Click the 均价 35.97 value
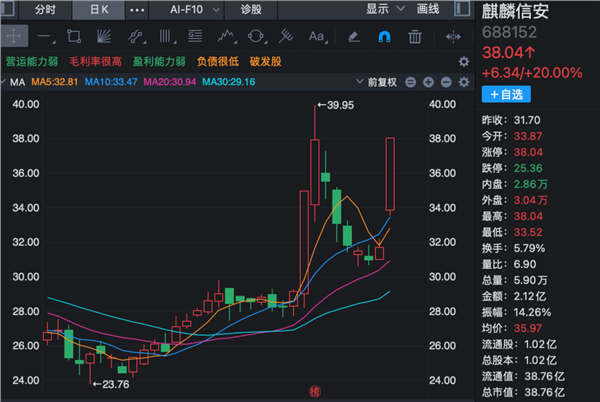Image resolution: width=600 pixels, height=402 pixels. [x=528, y=328]
